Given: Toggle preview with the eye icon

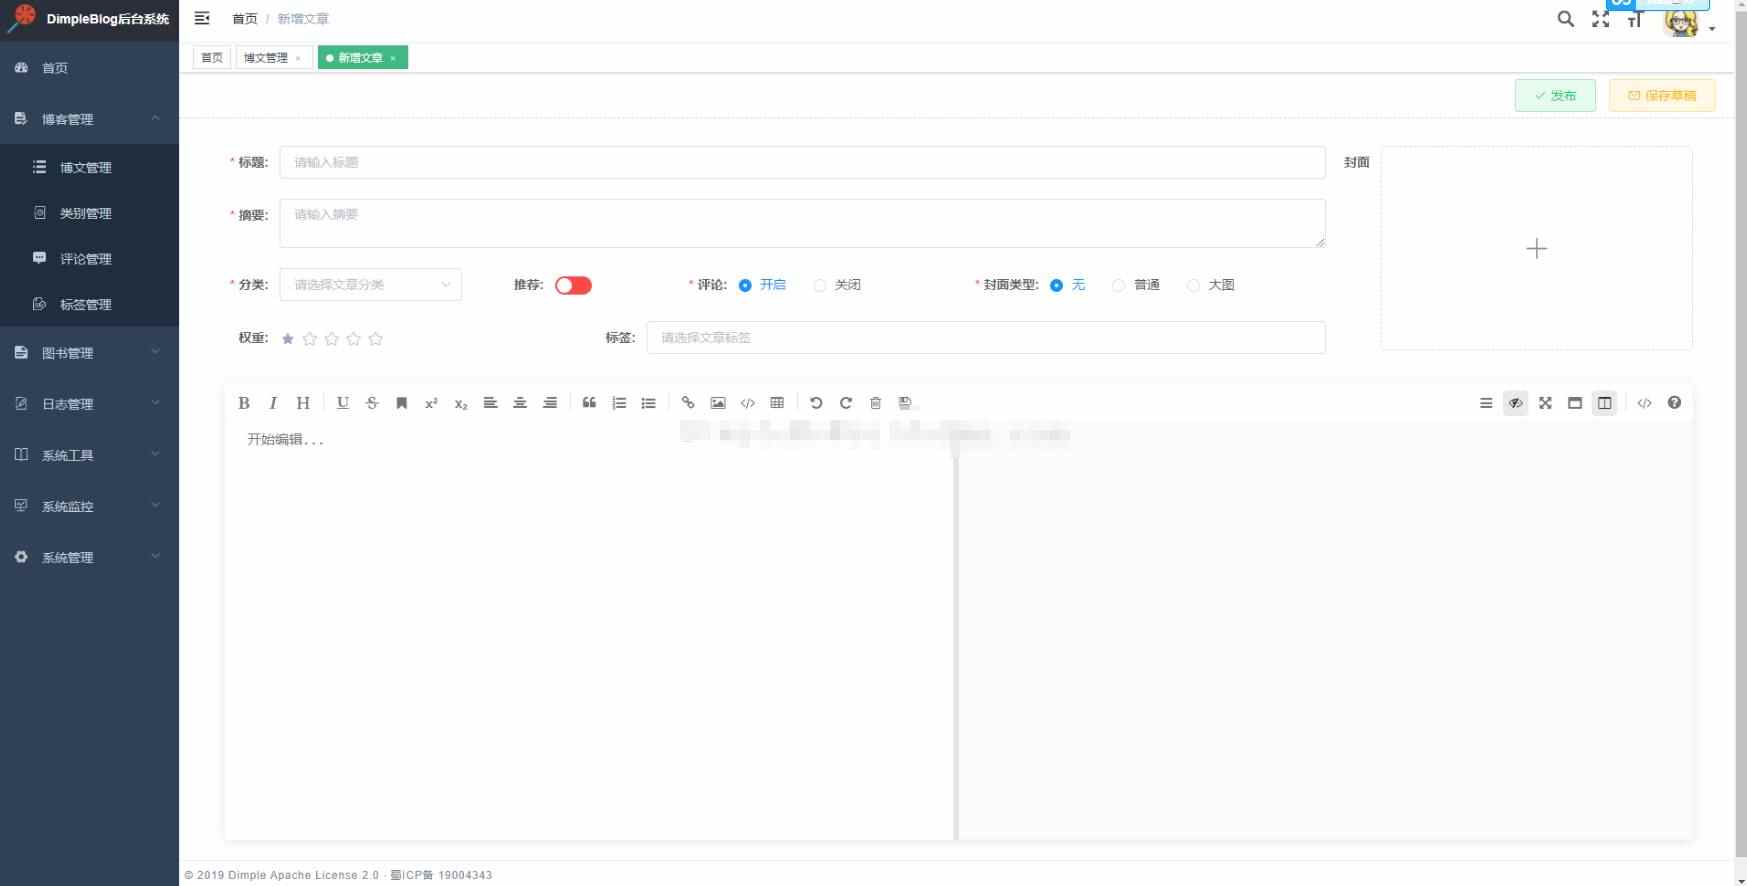Looking at the screenshot, I should tap(1516, 403).
